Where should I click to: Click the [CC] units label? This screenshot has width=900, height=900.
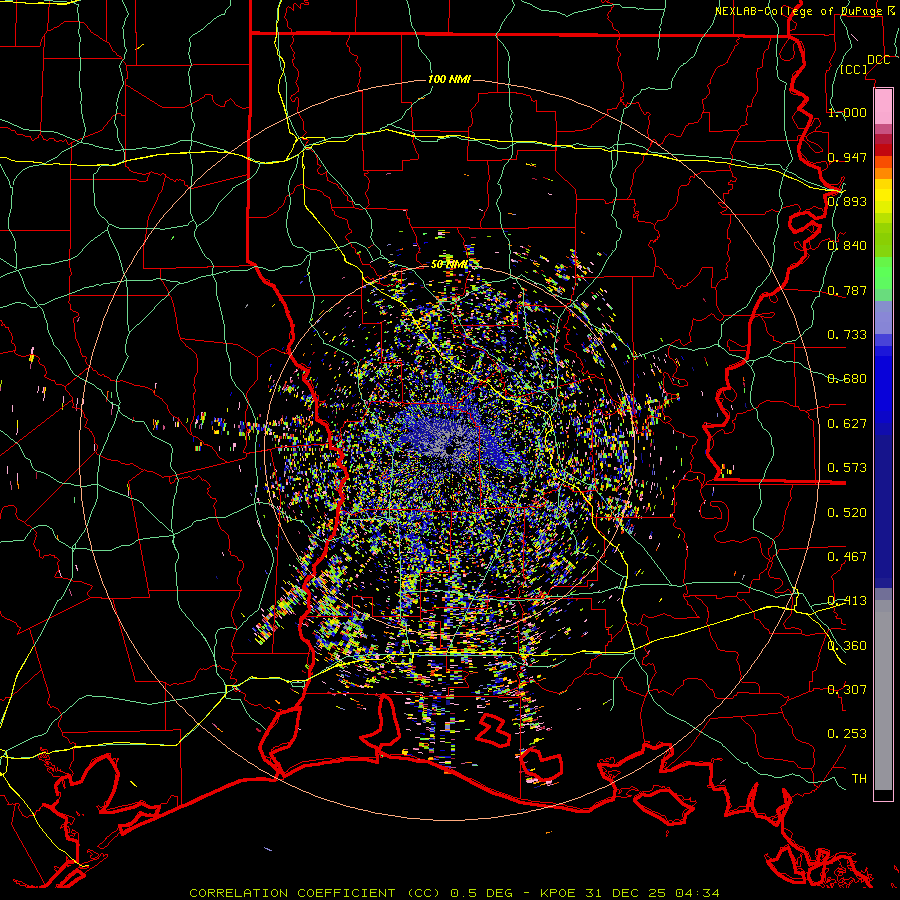(x=854, y=69)
